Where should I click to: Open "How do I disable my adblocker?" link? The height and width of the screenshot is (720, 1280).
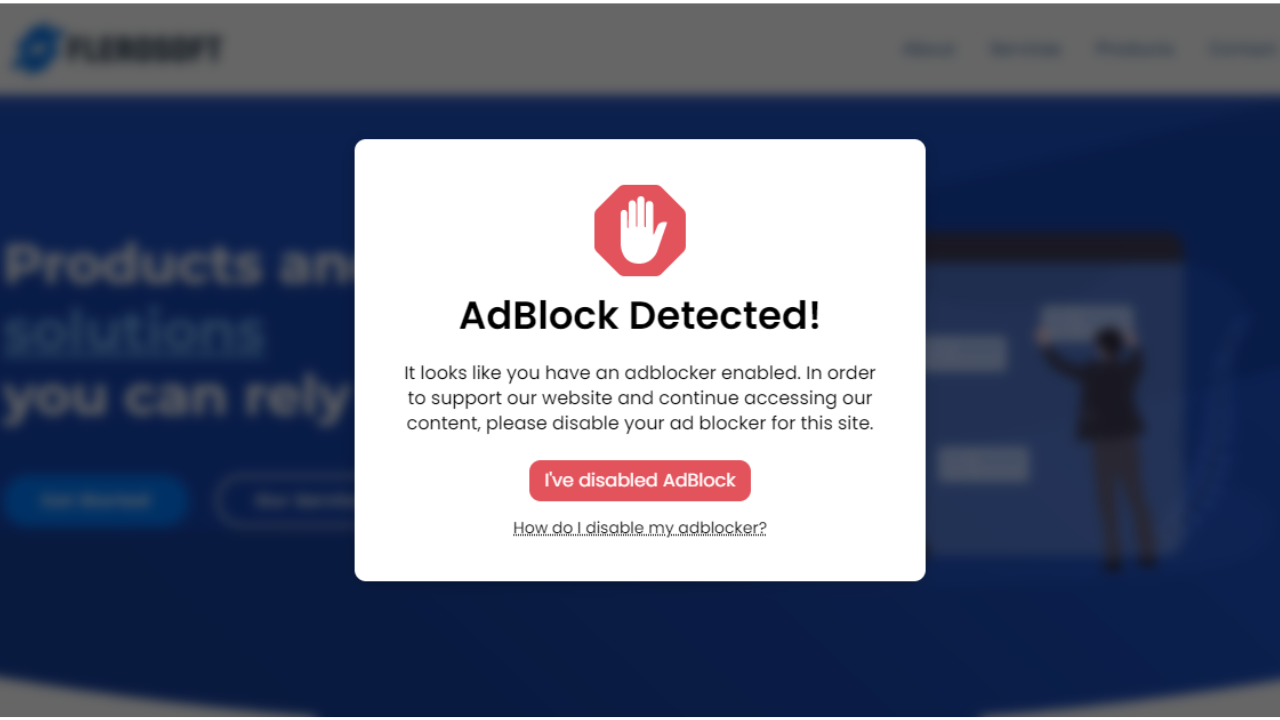[640, 528]
